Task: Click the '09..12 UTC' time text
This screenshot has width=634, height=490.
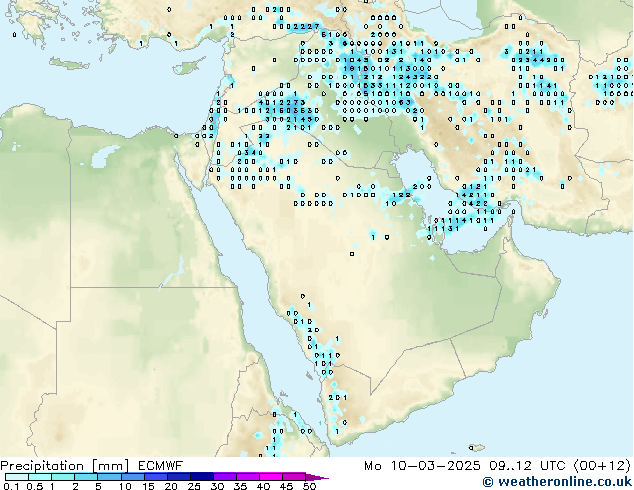Action: (527, 466)
